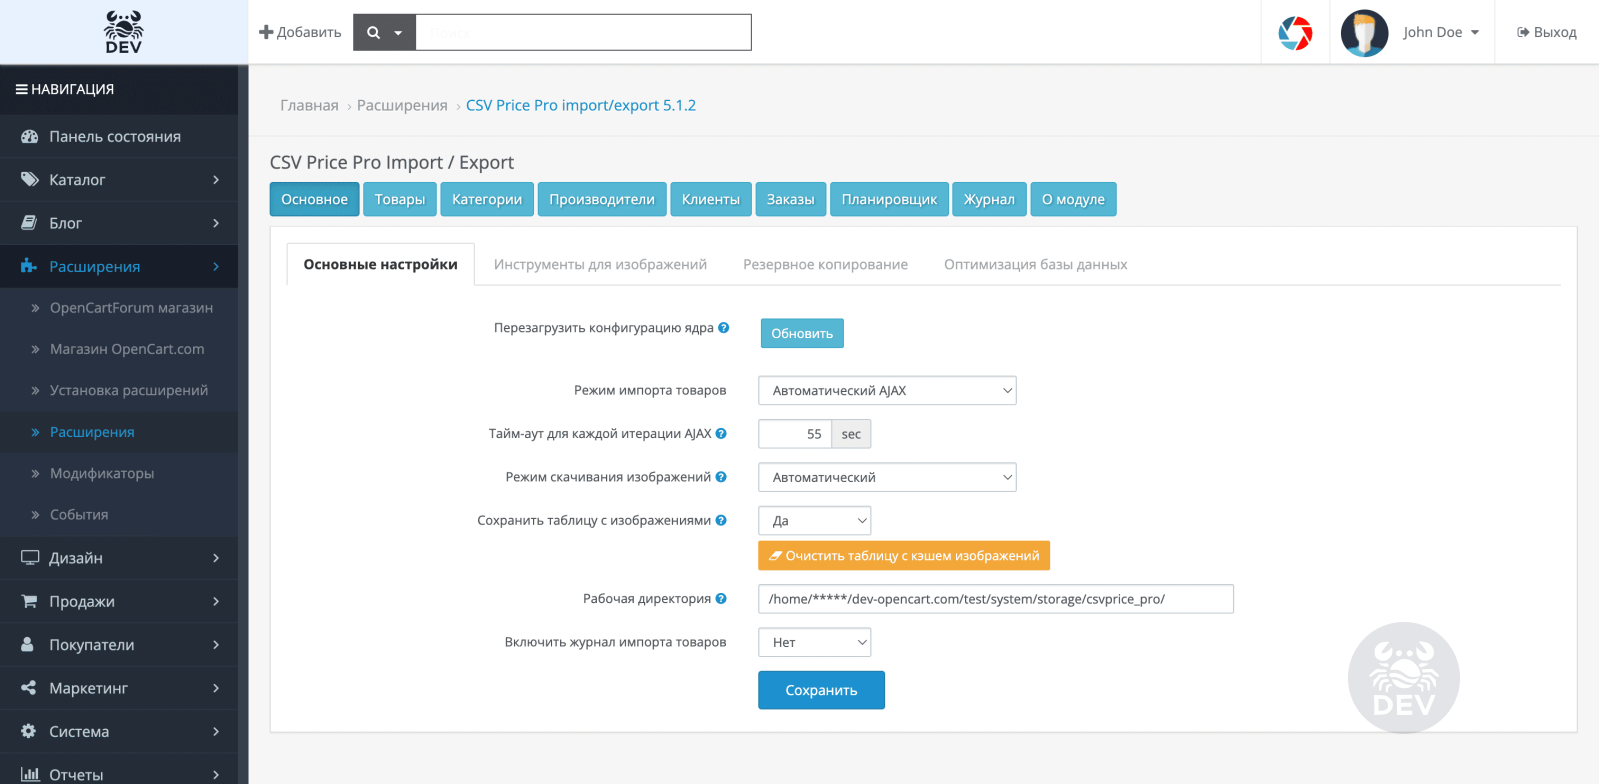
Task: Click the crab DEV logo in header
Action: [x=123, y=32]
